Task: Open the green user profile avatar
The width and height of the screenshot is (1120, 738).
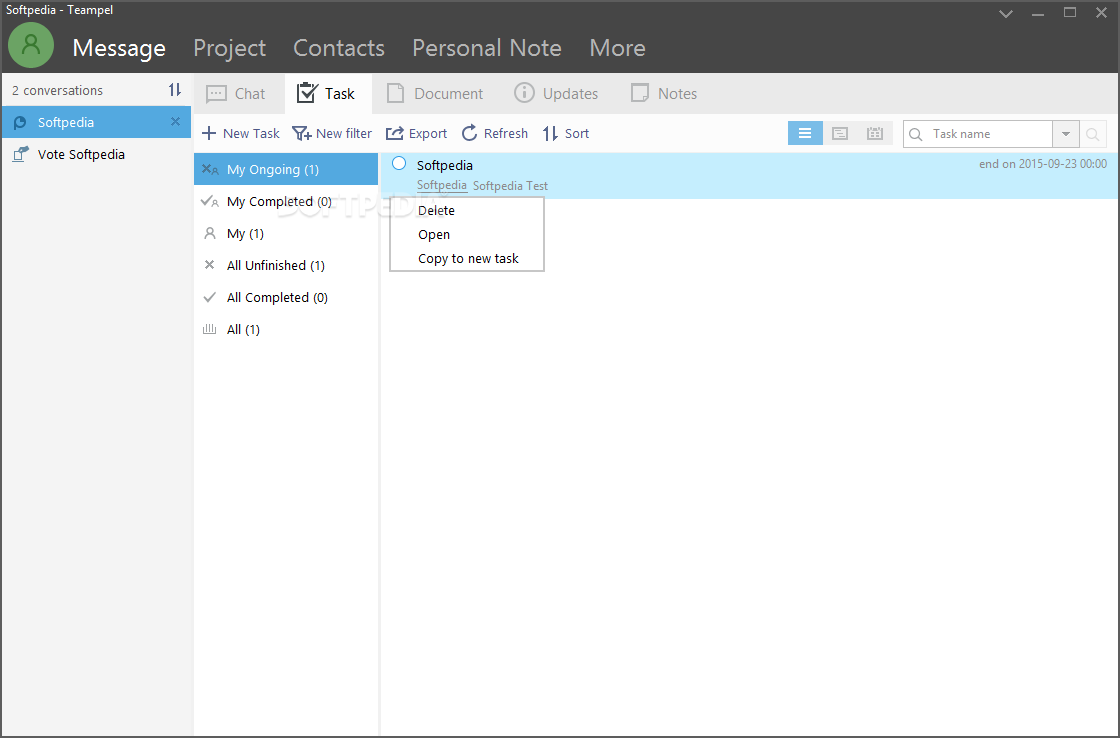Action: coord(31,45)
